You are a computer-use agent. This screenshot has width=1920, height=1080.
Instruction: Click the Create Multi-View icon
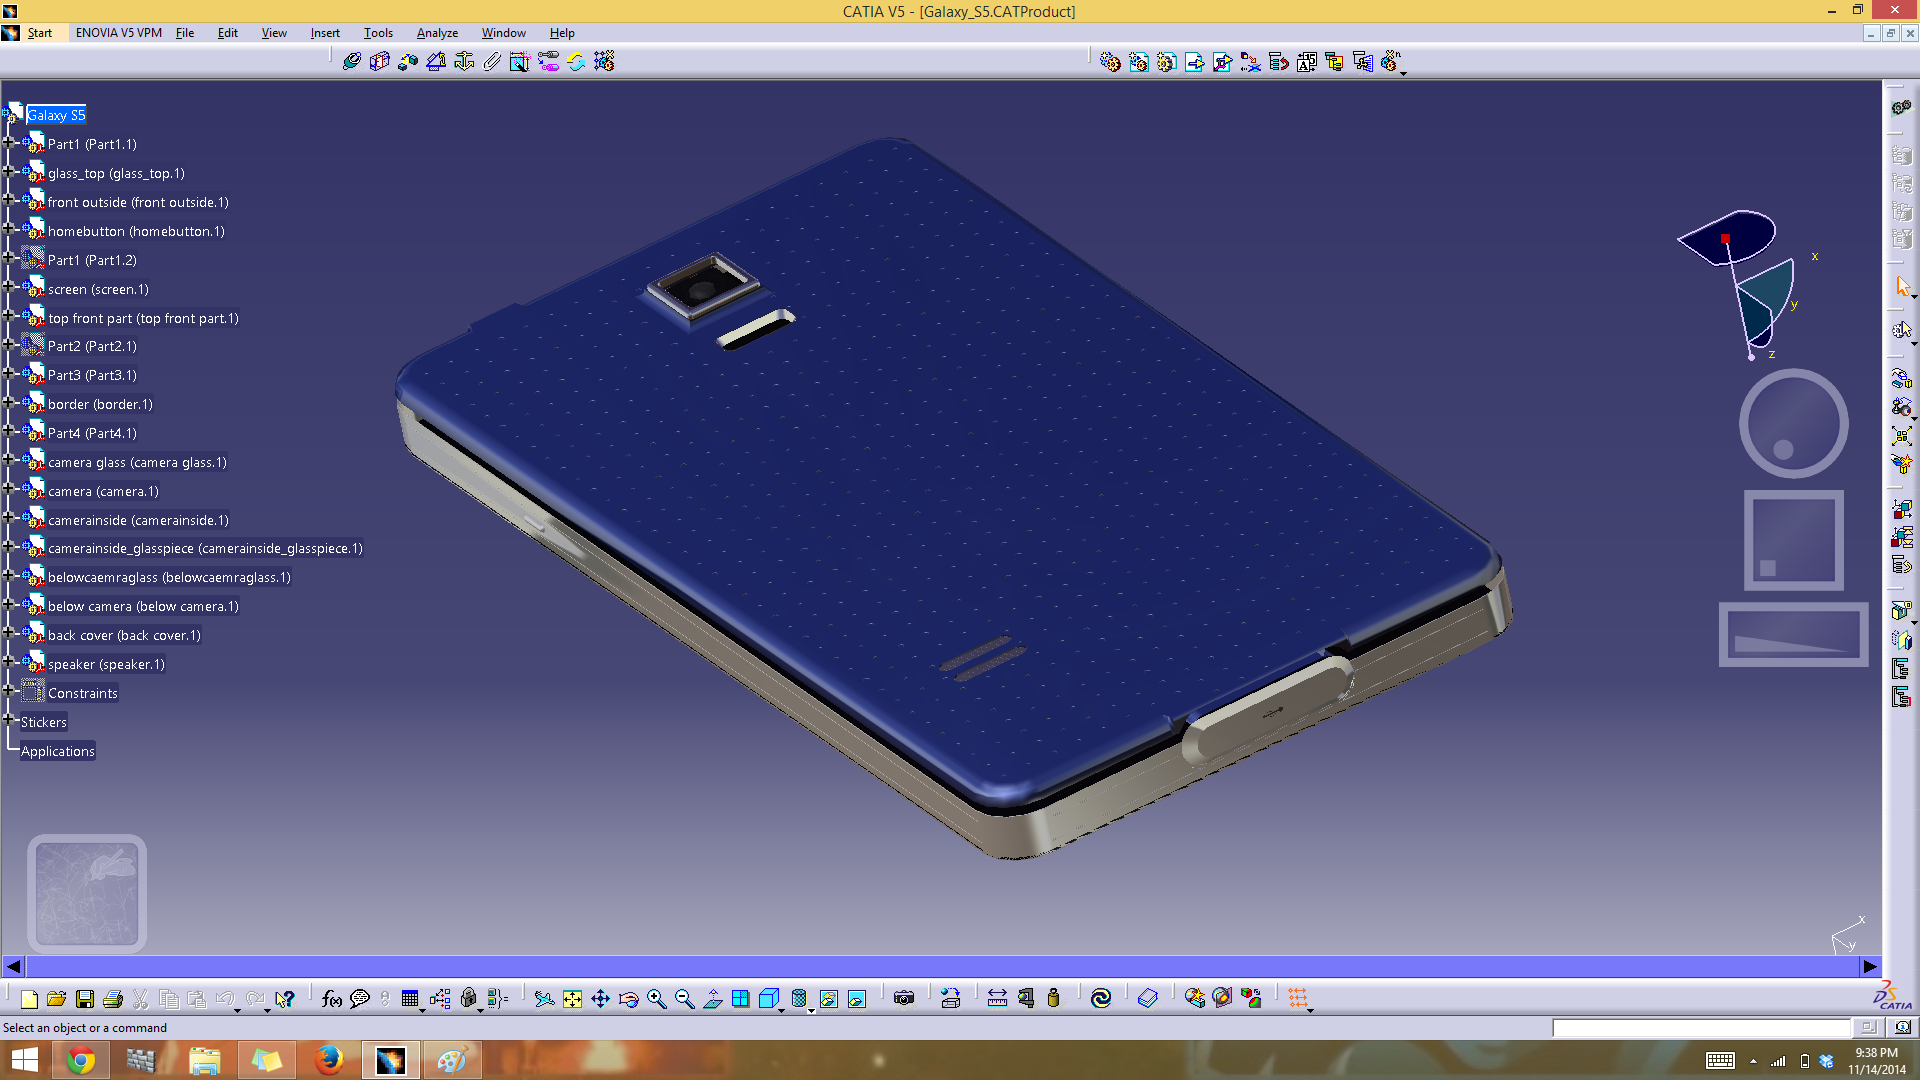tap(741, 998)
